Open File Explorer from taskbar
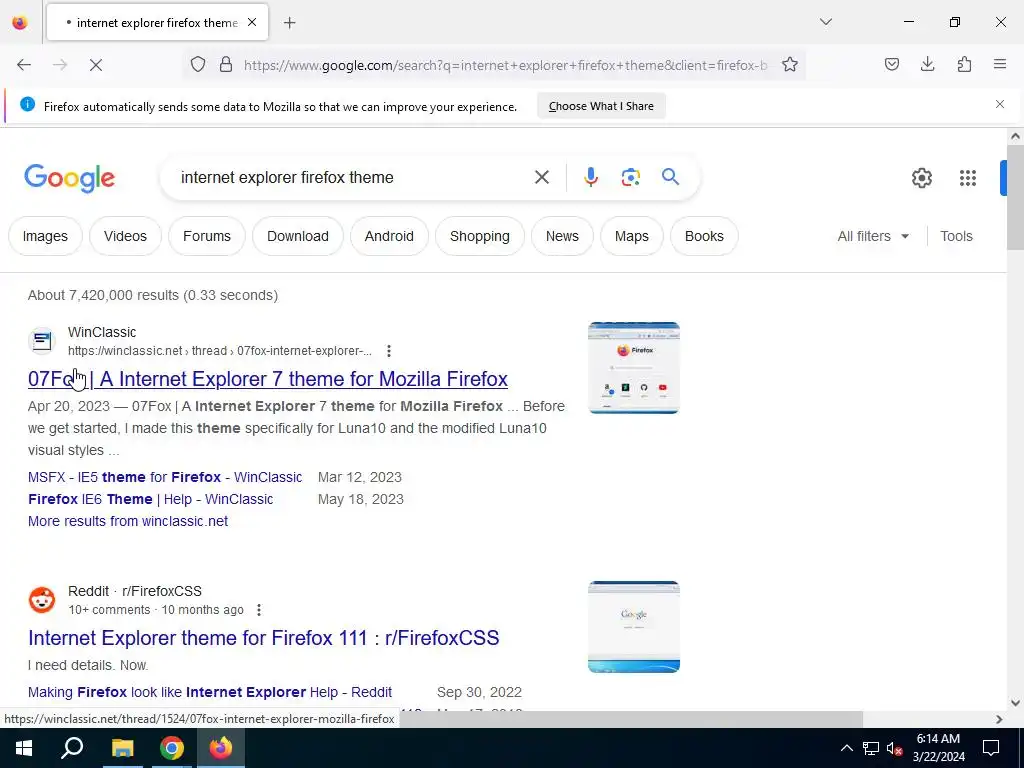Screen dimensions: 1024x768 (122, 748)
